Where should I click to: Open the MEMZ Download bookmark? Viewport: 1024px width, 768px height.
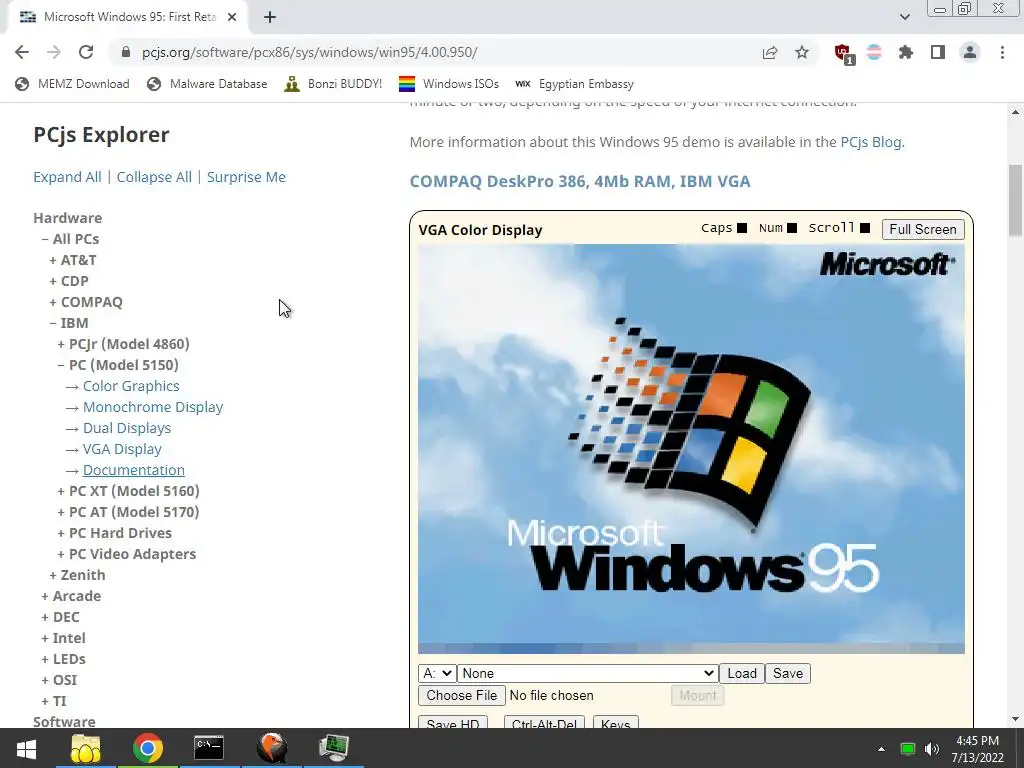tap(72, 84)
